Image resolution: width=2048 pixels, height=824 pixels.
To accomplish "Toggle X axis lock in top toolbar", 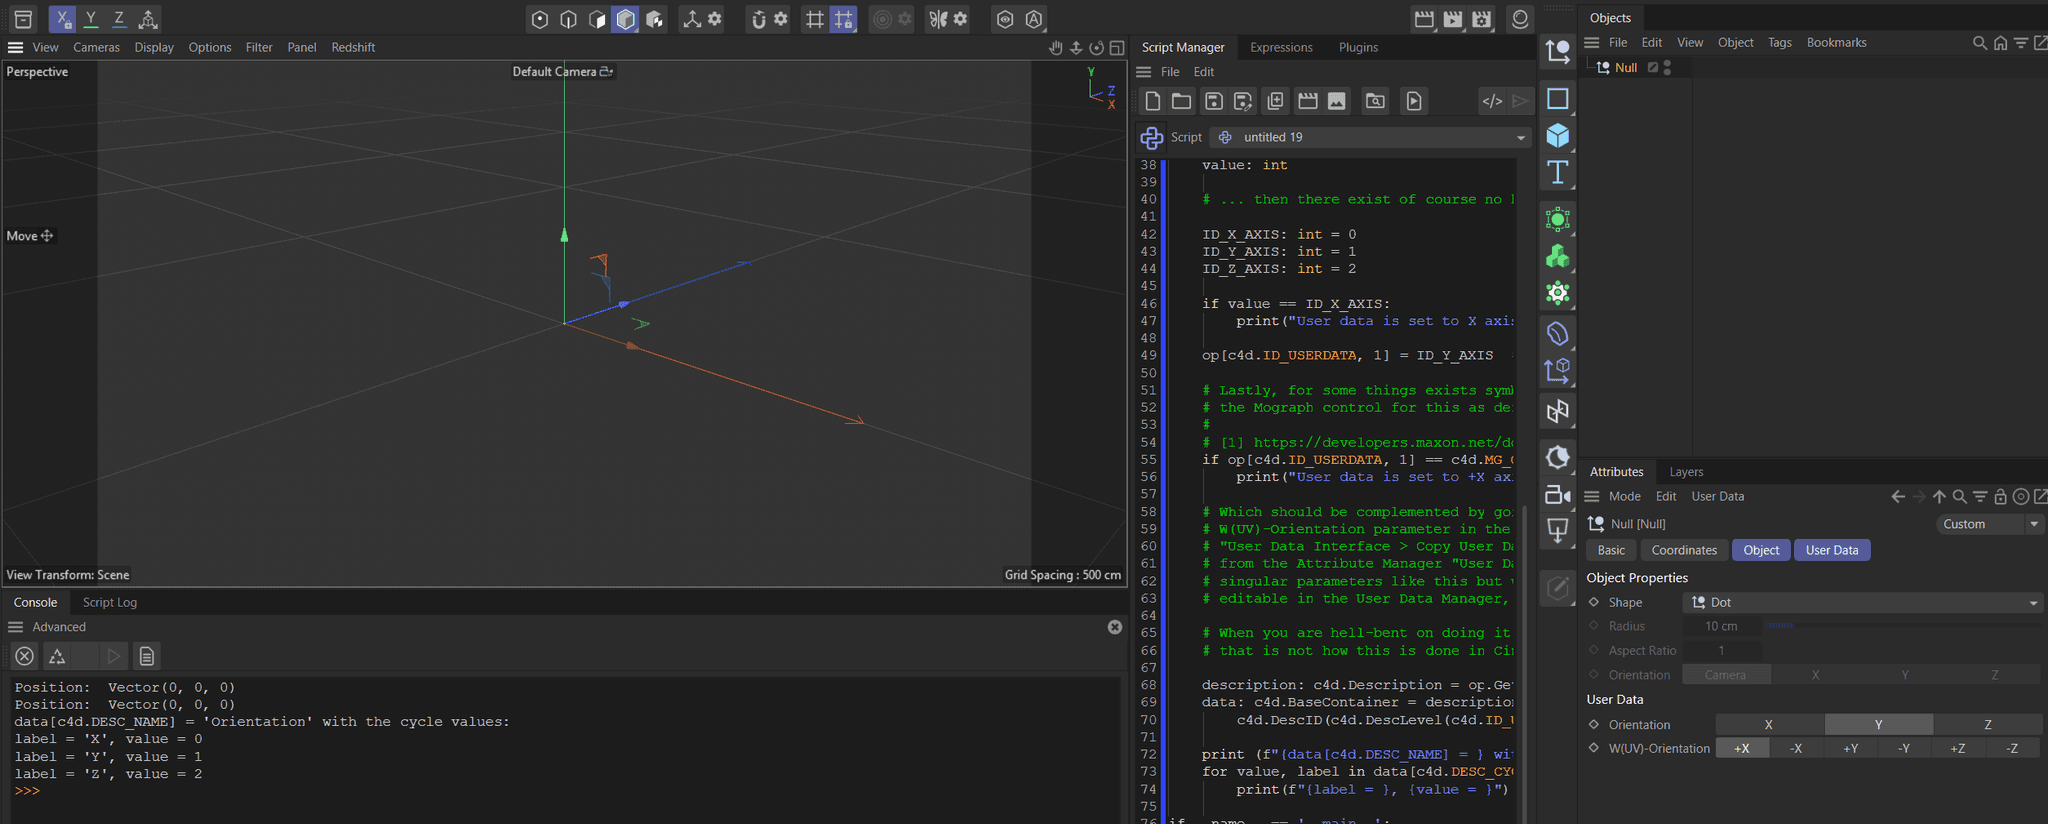I will pyautogui.click(x=62, y=18).
